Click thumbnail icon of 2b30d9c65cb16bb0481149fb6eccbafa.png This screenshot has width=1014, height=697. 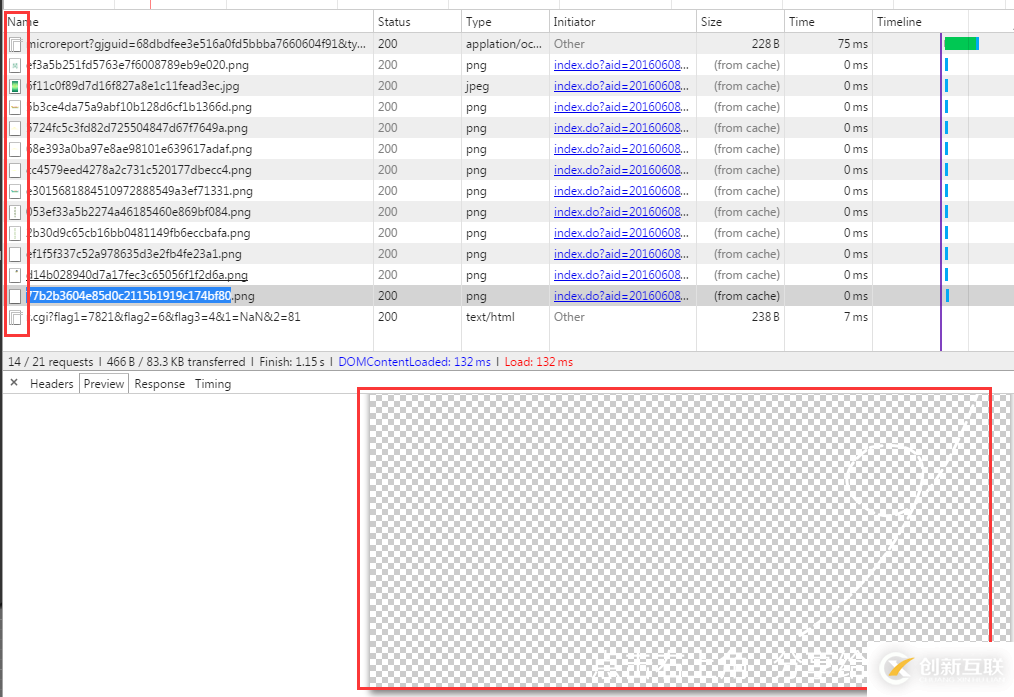click(16, 233)
